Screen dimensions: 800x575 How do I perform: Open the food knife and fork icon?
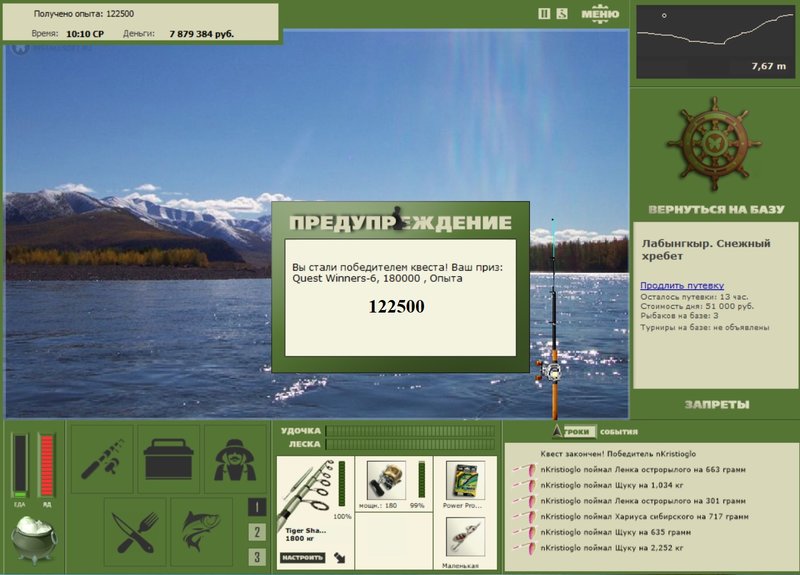point(135,532)
